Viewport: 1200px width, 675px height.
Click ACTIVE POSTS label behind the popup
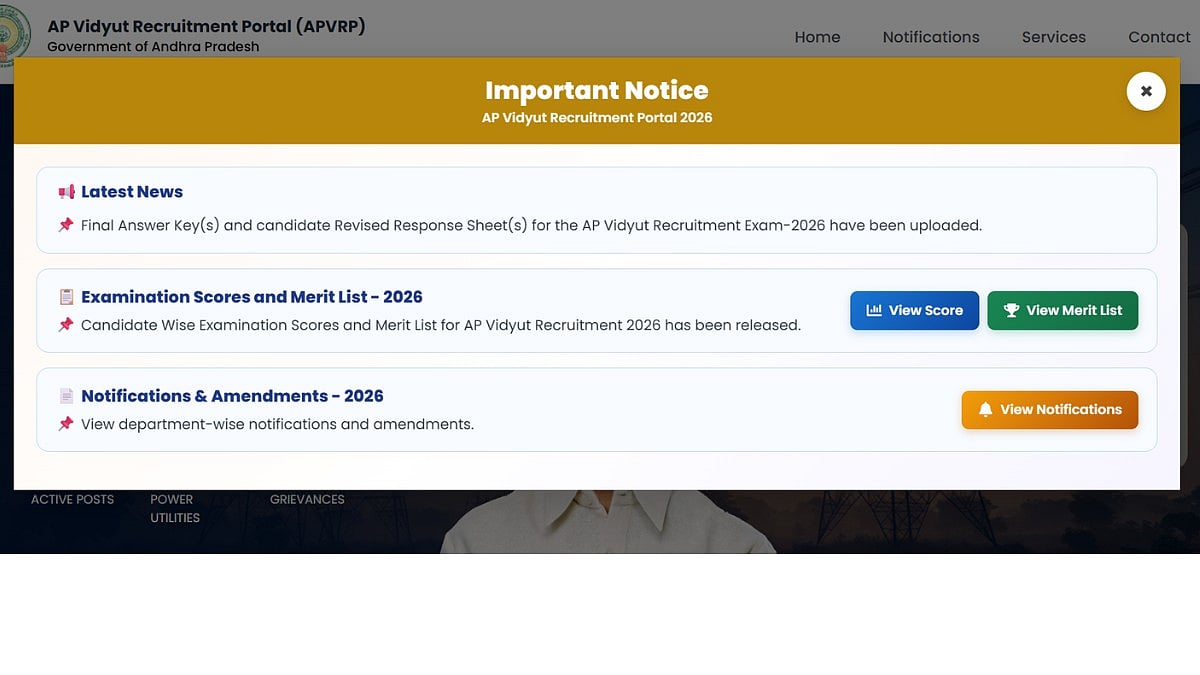click(72, 499)
